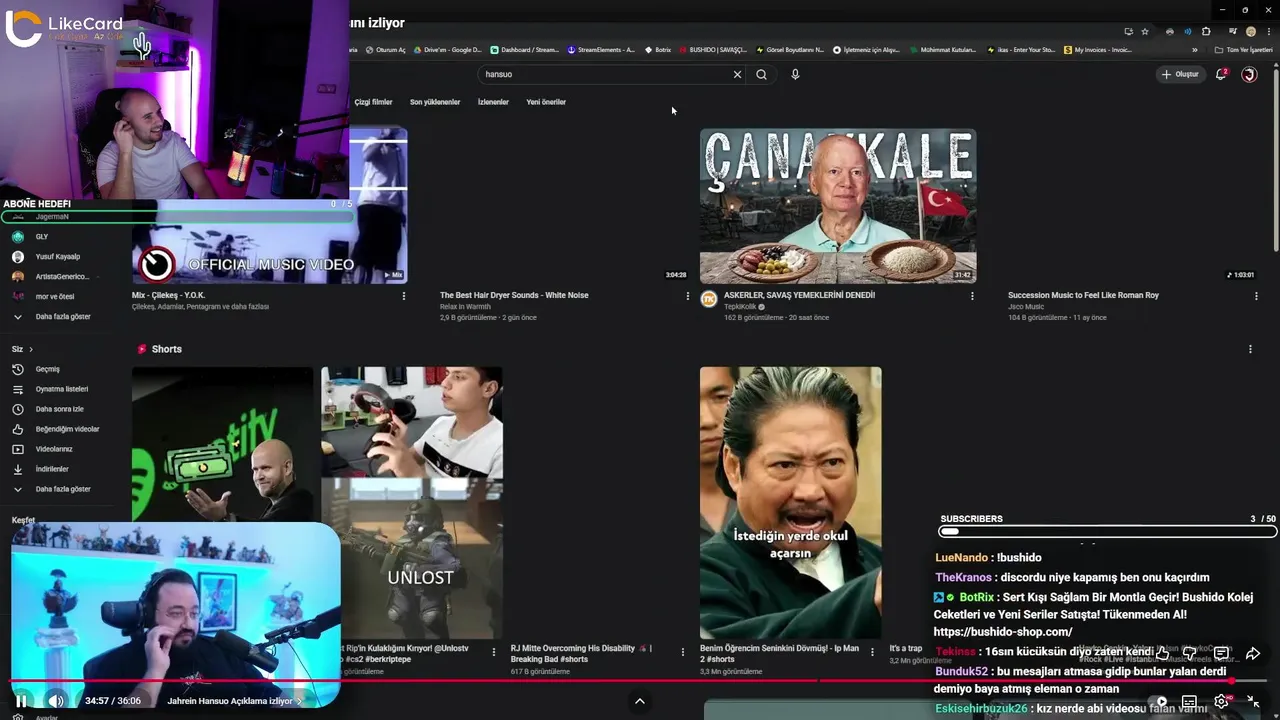The image size is (1280, 720).
Task: Open the notifications bell
Action: coord(1221,74)
